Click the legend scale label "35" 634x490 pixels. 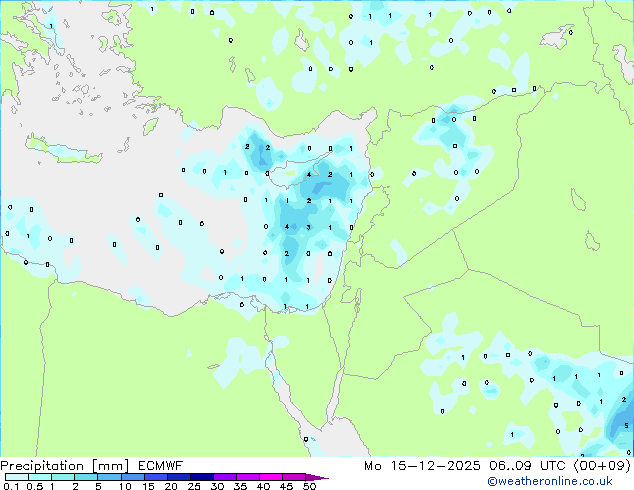(240, 486)
